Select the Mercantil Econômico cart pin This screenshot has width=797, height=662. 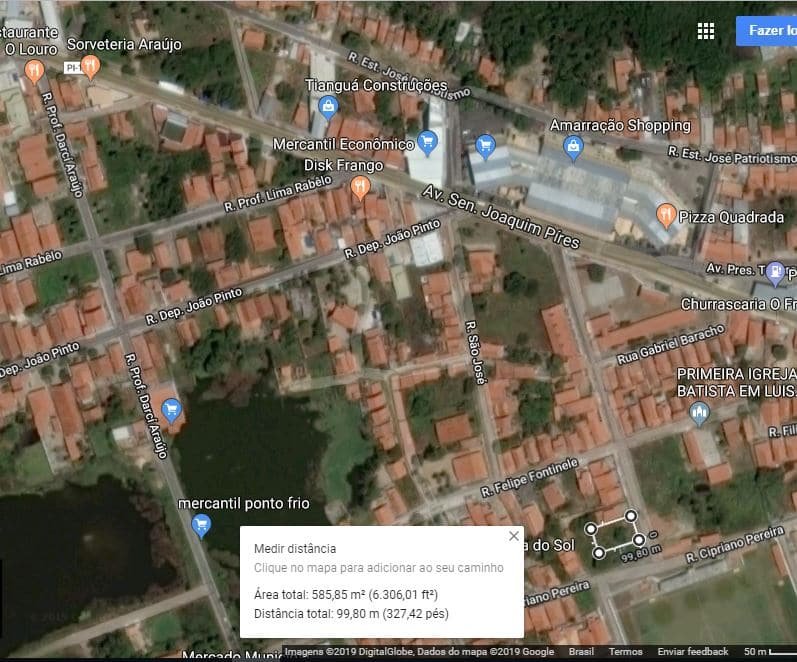(x=429, y=141)
